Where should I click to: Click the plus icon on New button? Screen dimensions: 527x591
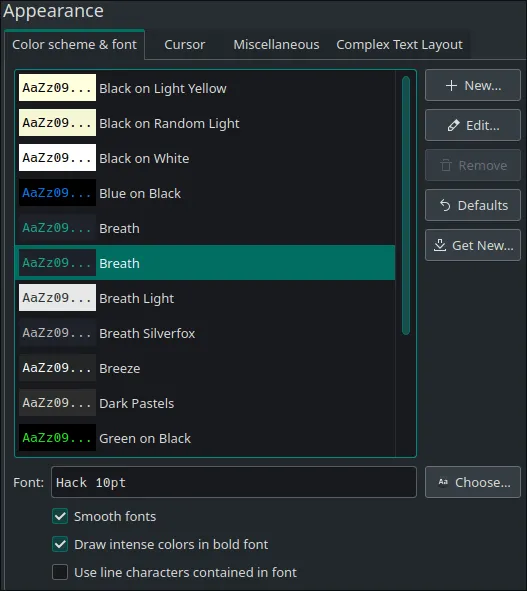(451, 86)
